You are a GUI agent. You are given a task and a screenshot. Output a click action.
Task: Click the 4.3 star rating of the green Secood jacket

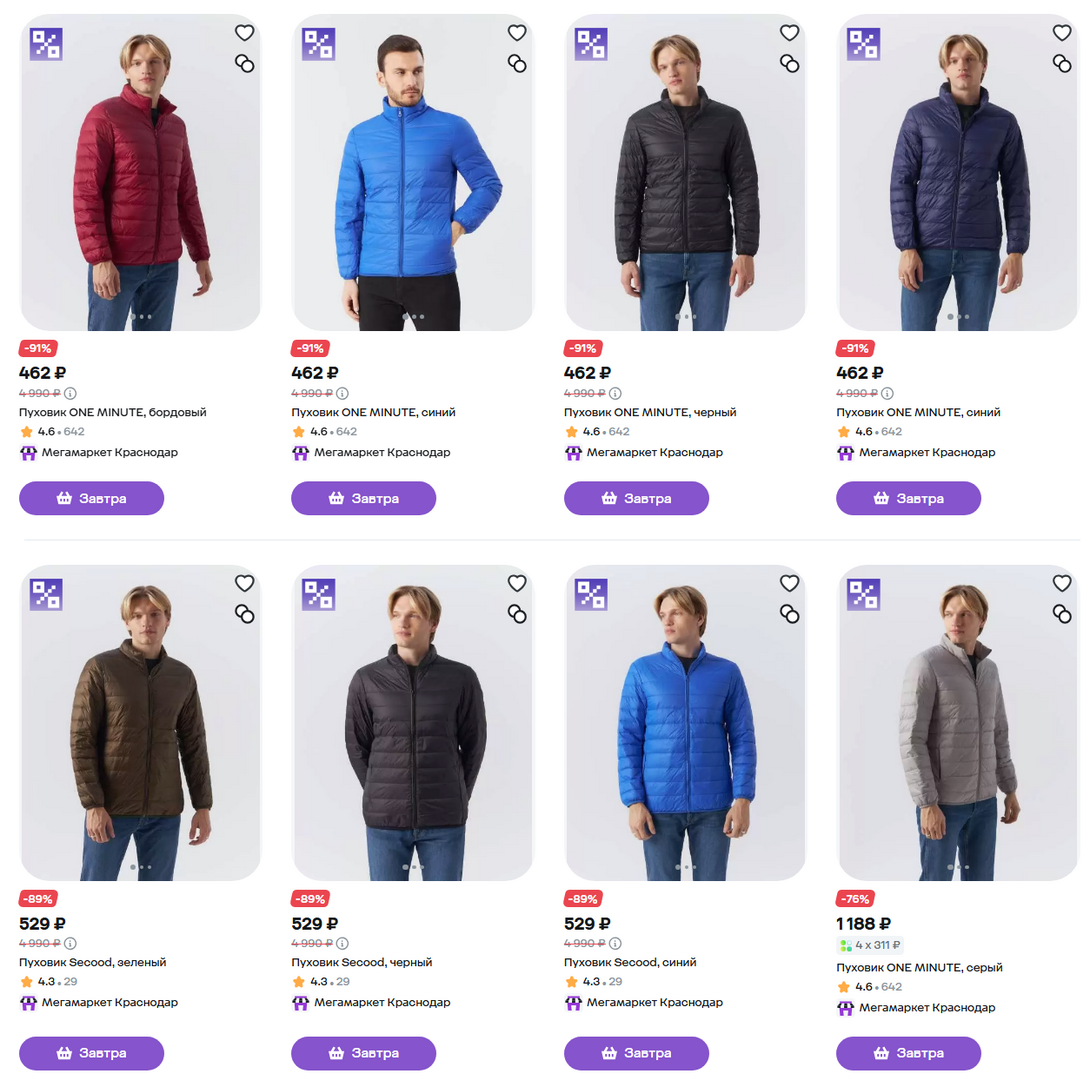coord(47,982)
